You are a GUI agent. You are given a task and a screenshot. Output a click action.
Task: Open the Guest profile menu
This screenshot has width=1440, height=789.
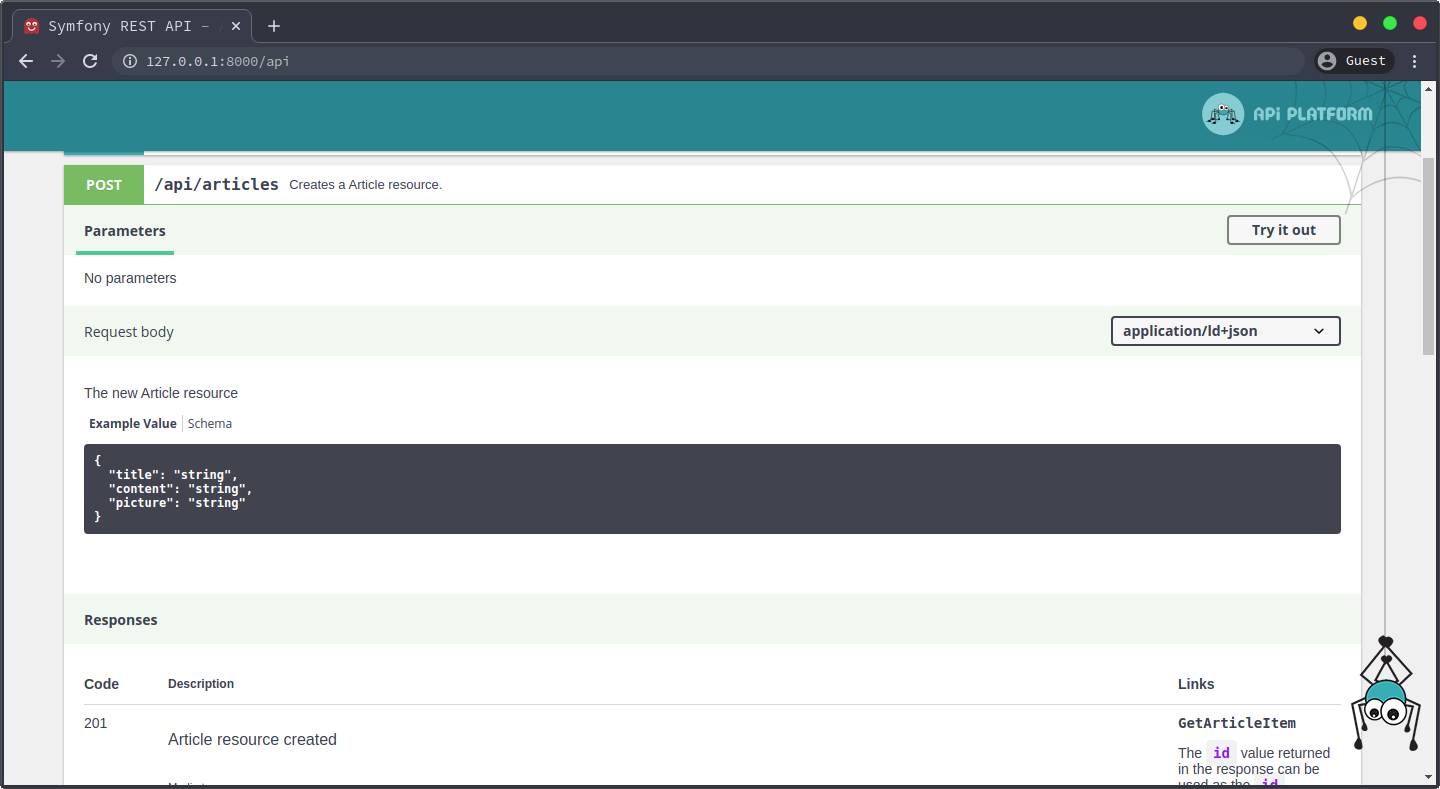1353,61
